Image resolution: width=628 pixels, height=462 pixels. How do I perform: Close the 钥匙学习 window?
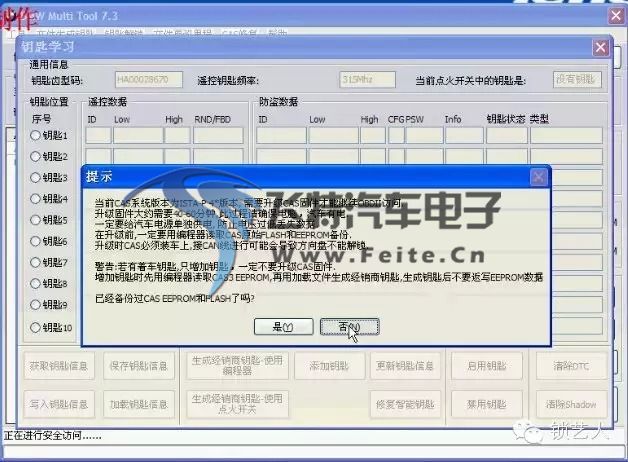[600, 48]
